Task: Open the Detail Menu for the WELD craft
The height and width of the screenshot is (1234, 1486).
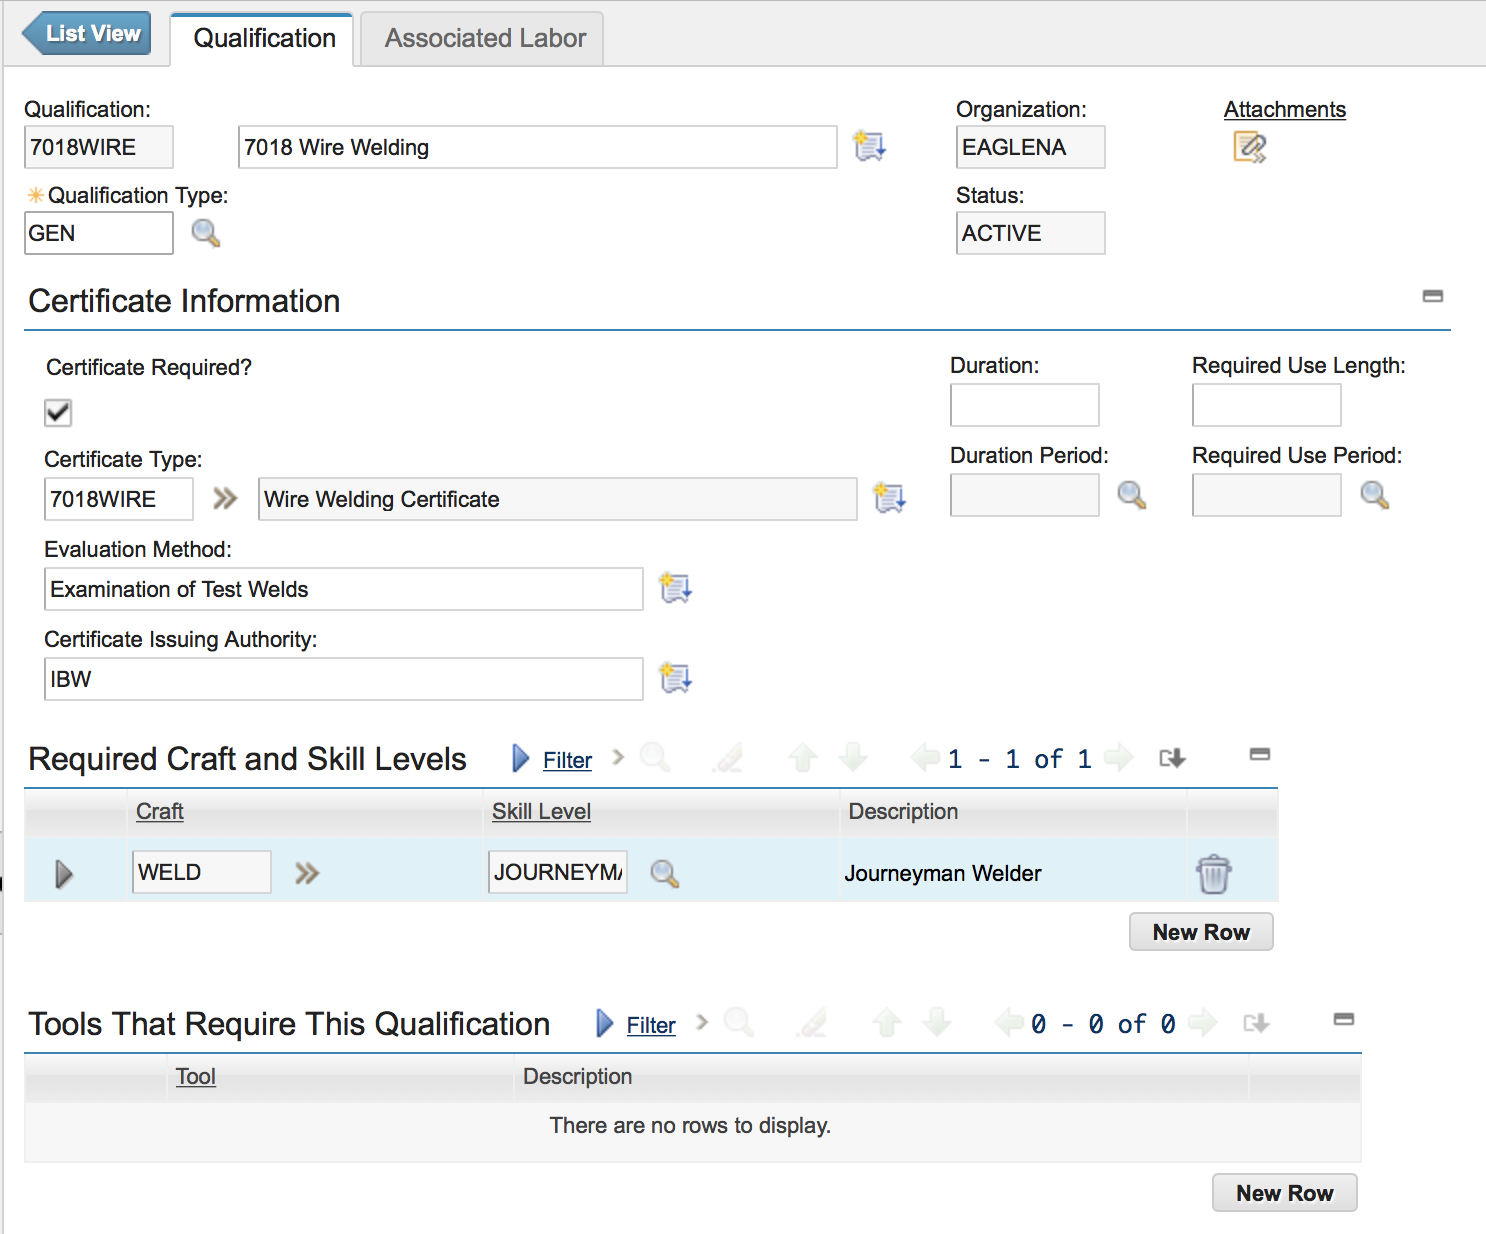Action: click(306, 872)
